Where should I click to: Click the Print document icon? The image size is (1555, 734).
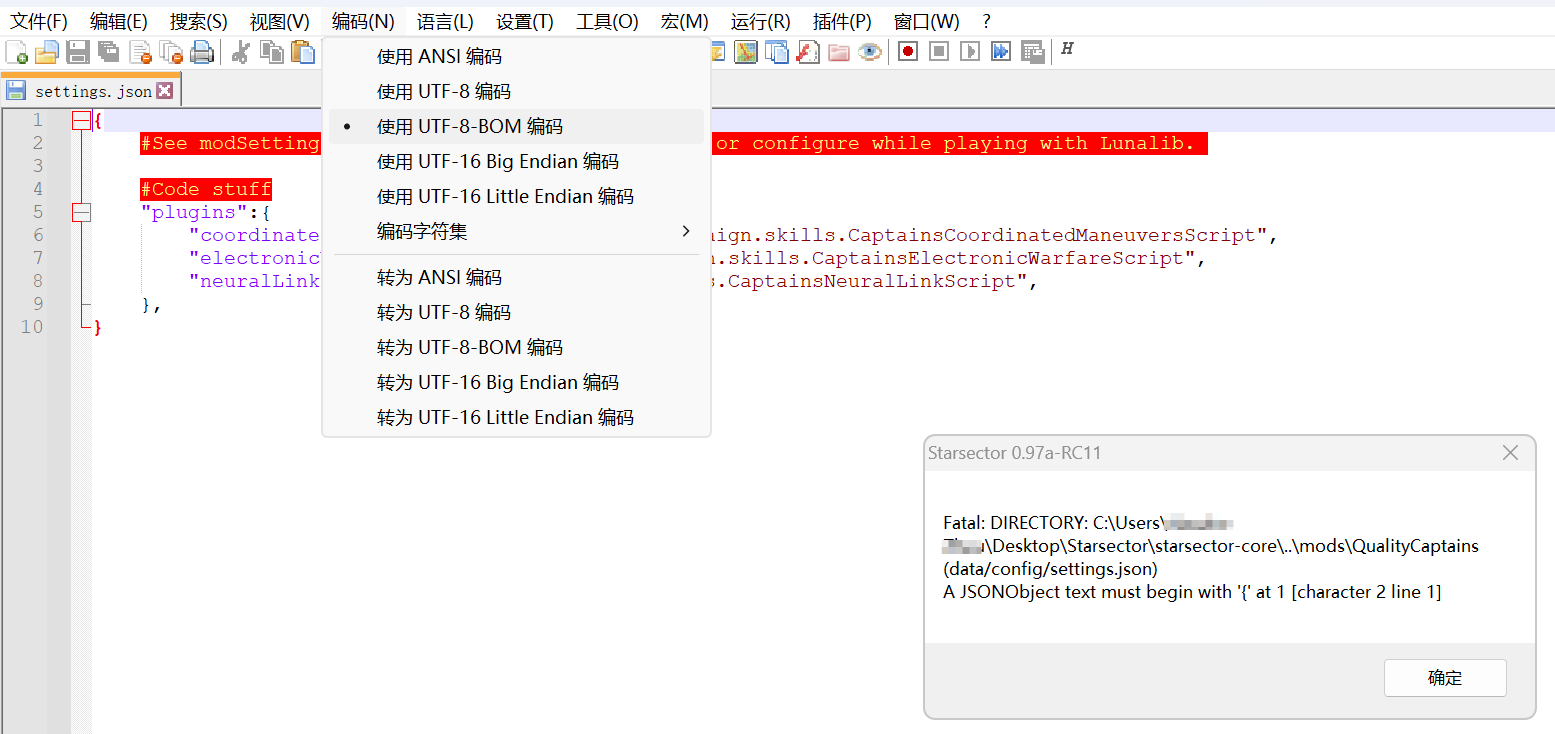(x=202, y=52)
